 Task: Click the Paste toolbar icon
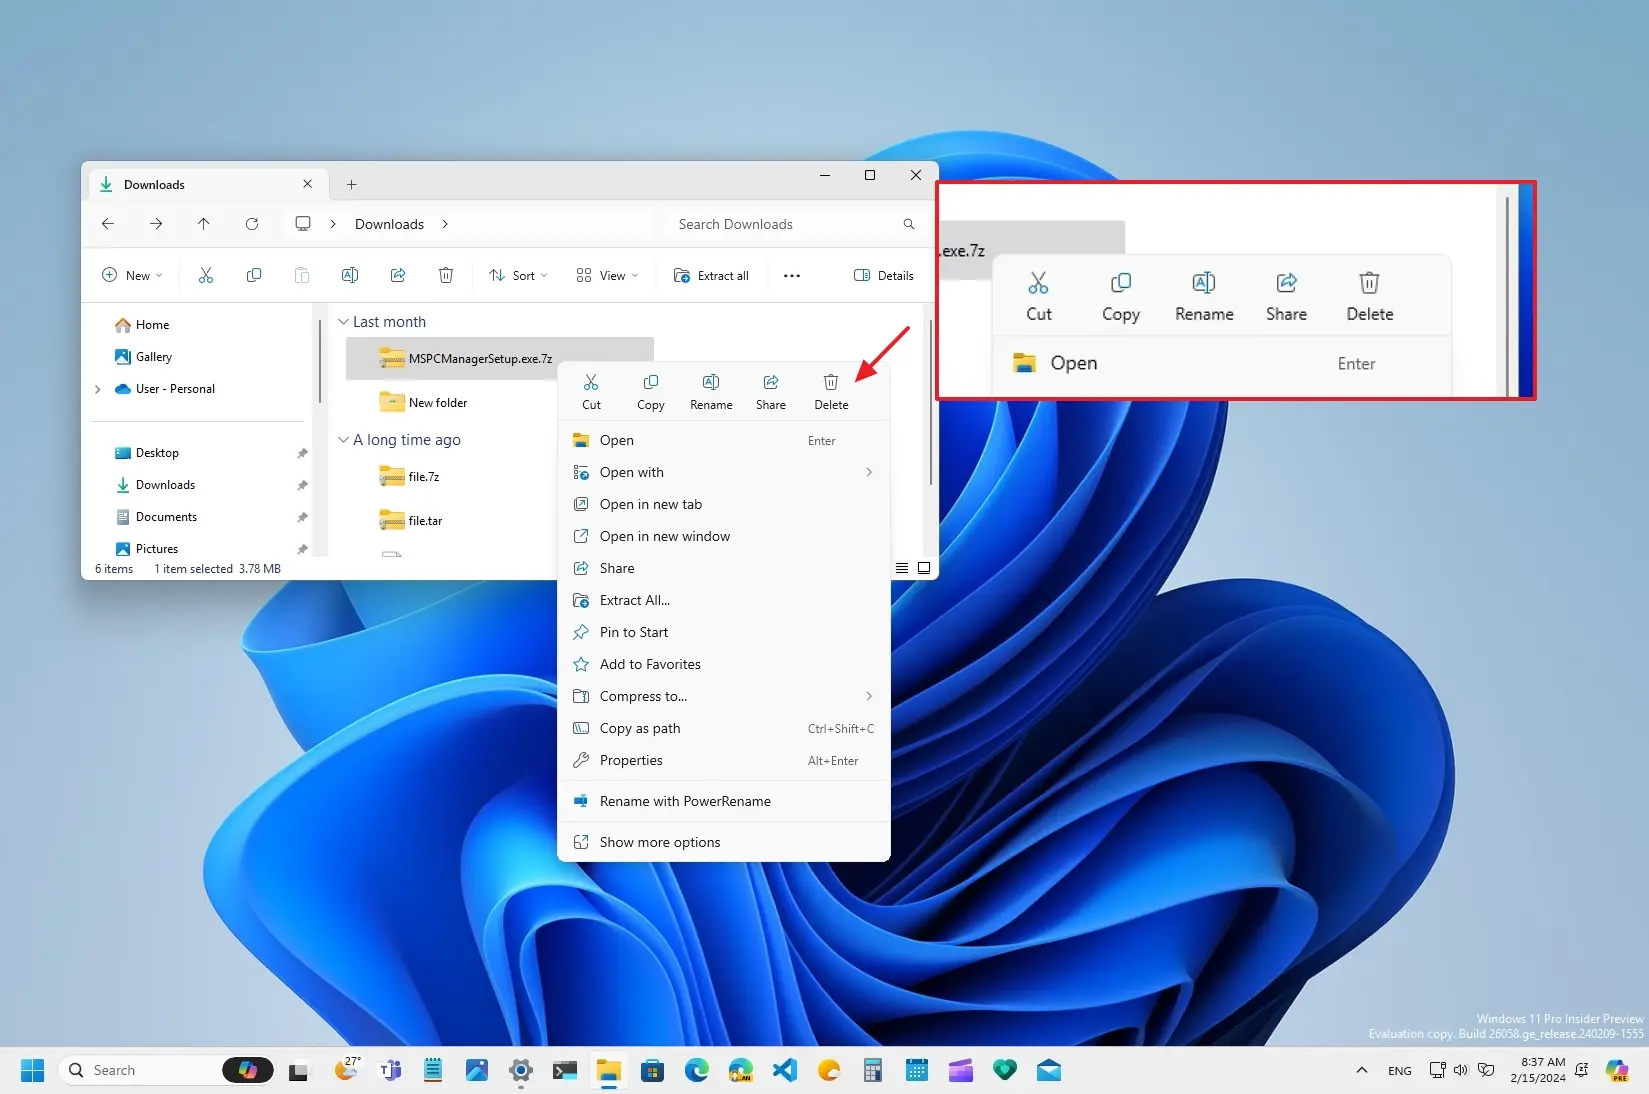pyautogui.click(x=302, y=275)
